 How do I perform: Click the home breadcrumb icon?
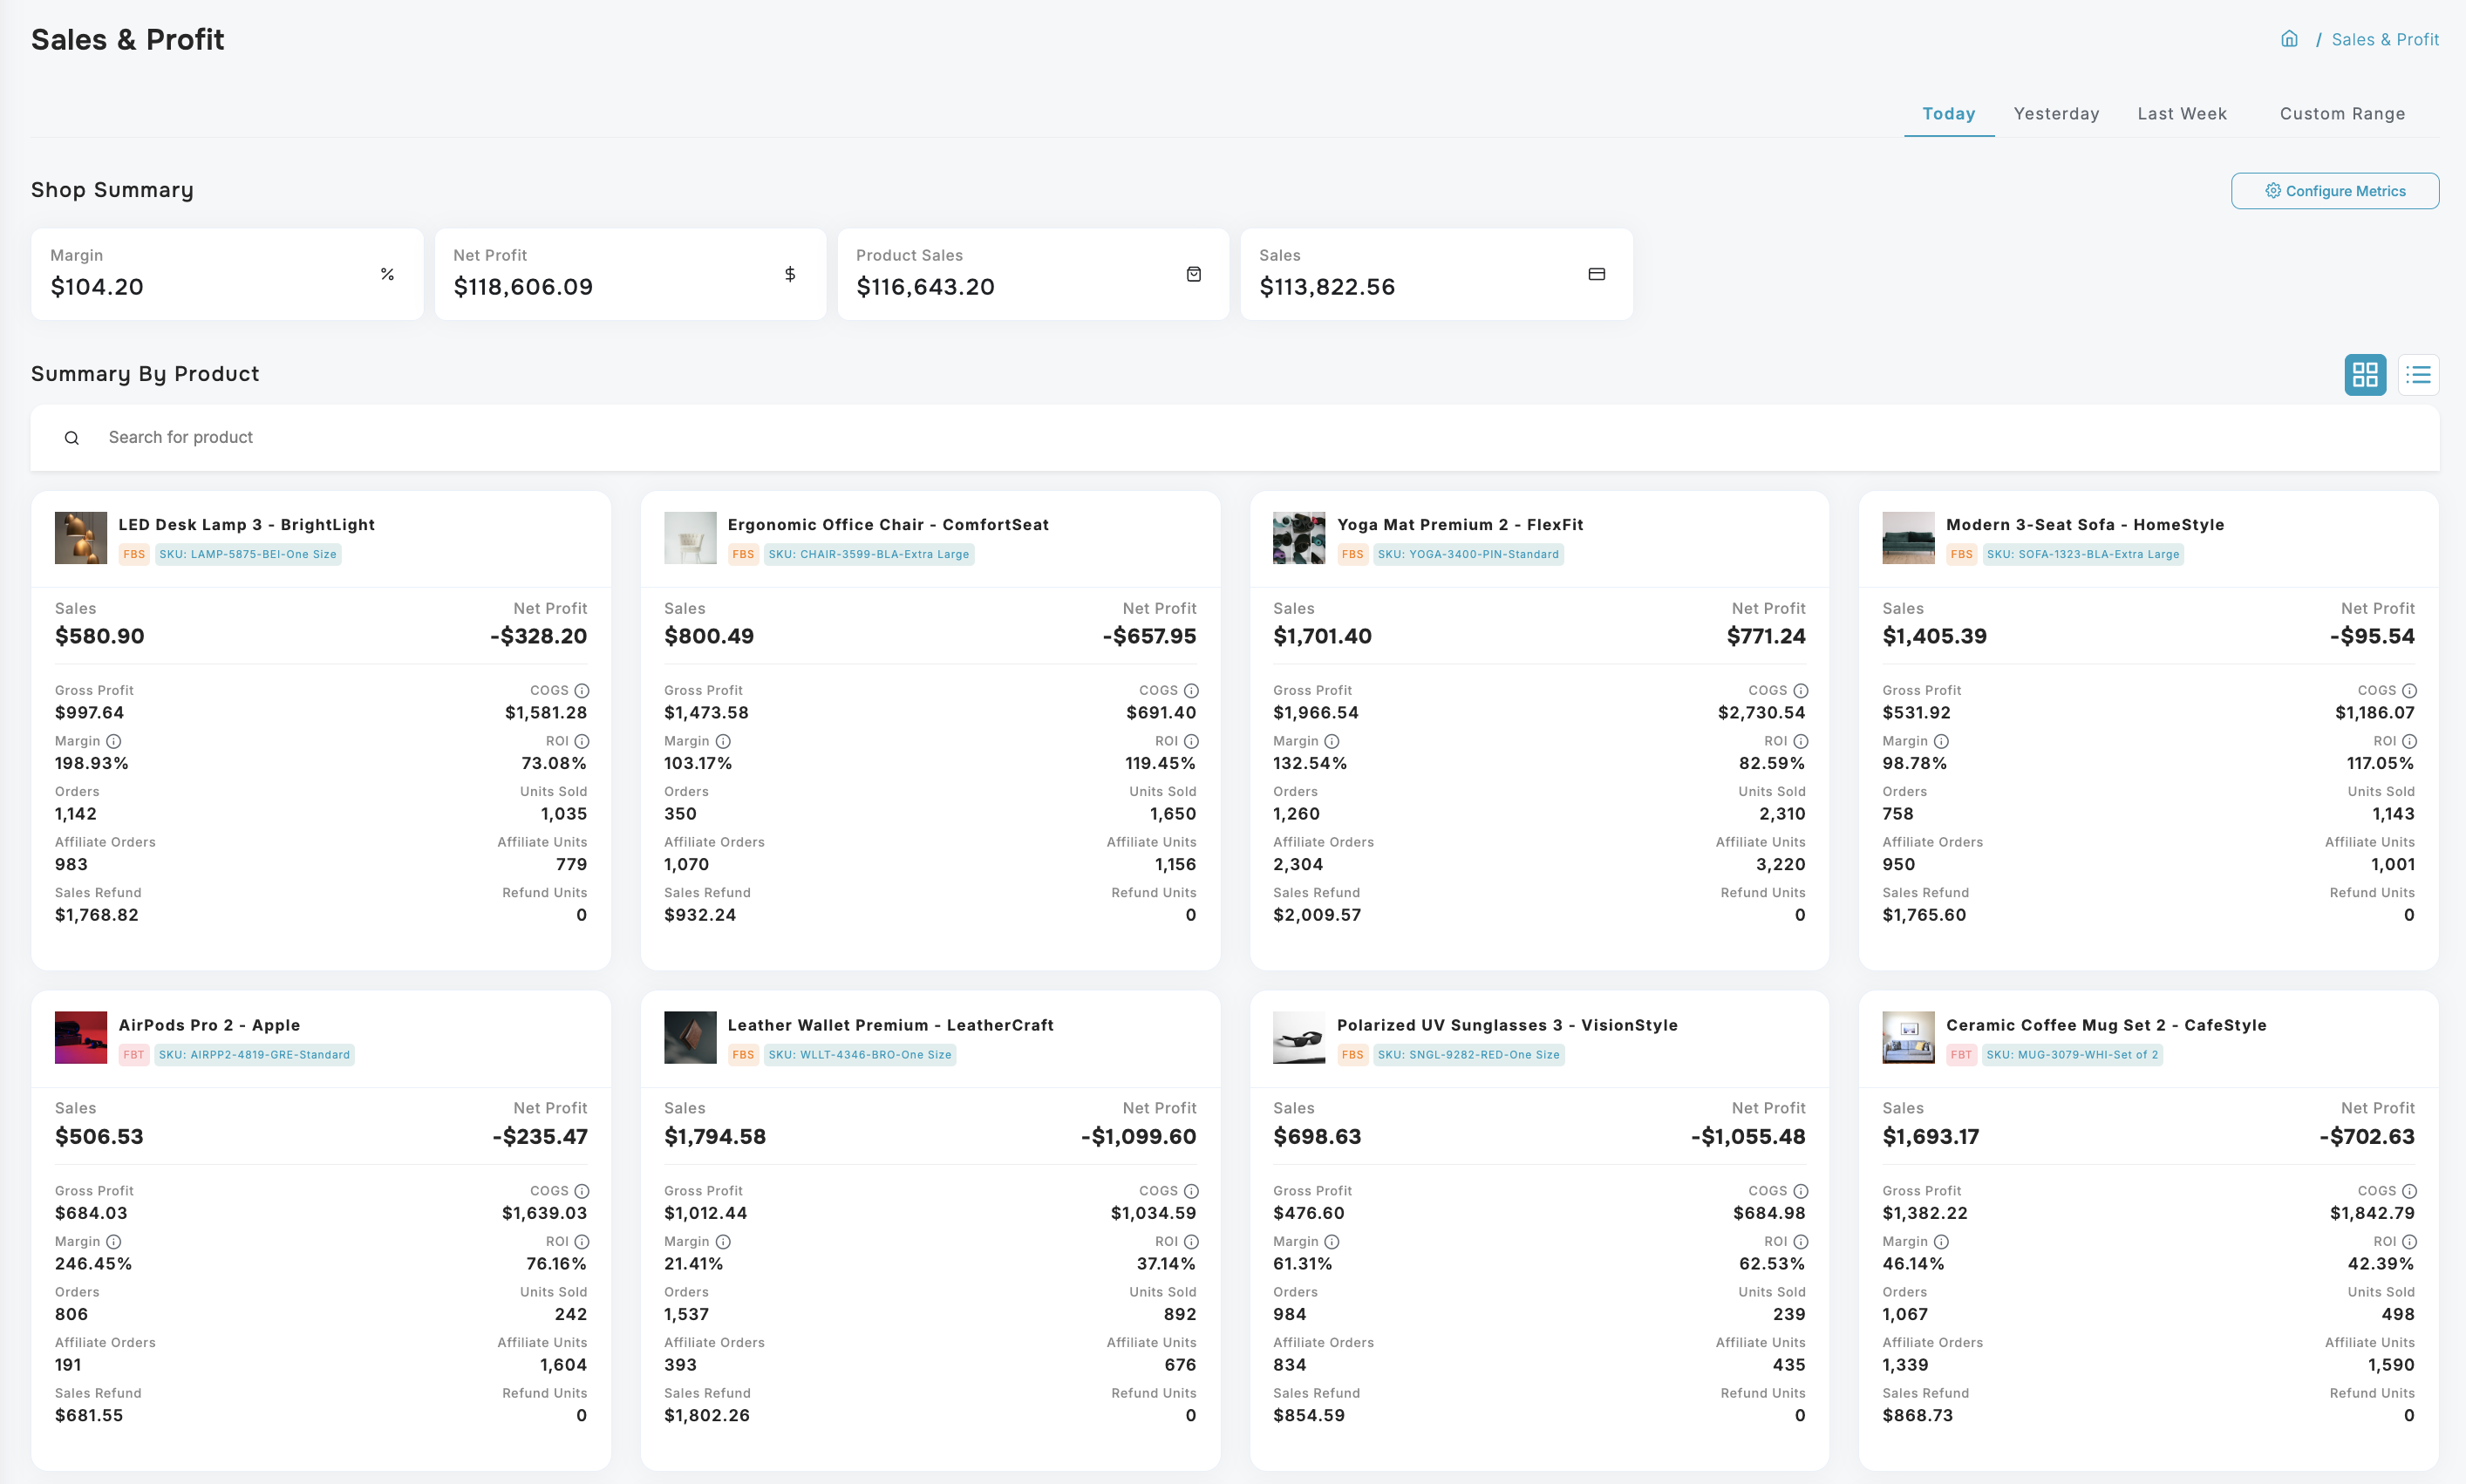pyautogui.click(x=2289, y=39)
